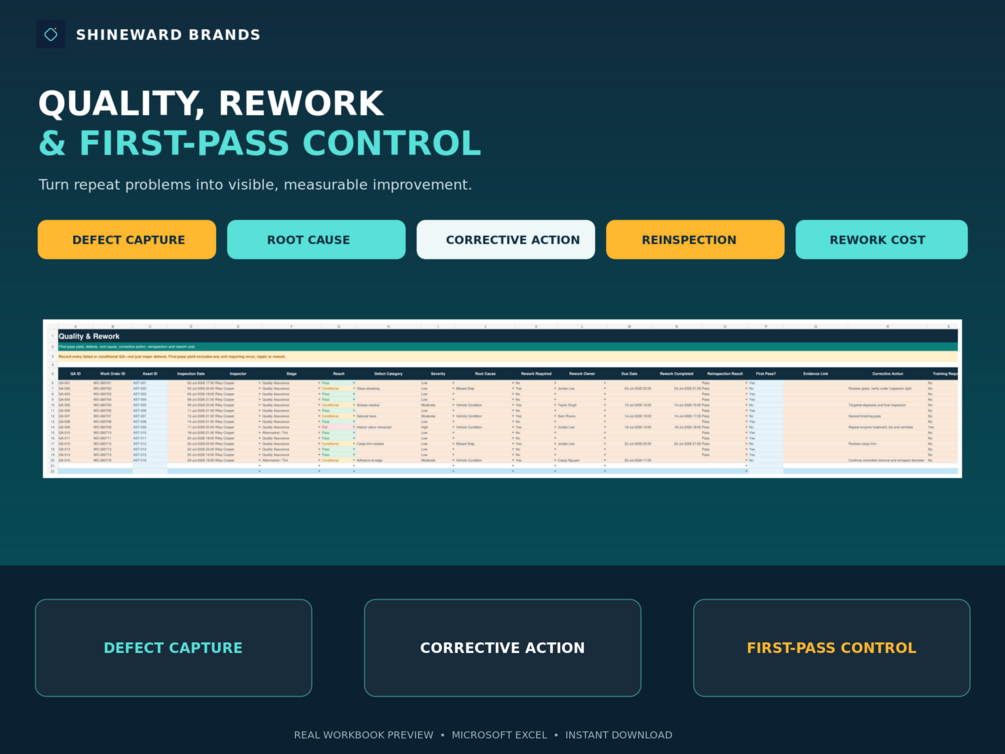Click "INSTANT DOWNLOAD" footer text
The height and width of the screenshot is (754, 1005).
[619, 735]
